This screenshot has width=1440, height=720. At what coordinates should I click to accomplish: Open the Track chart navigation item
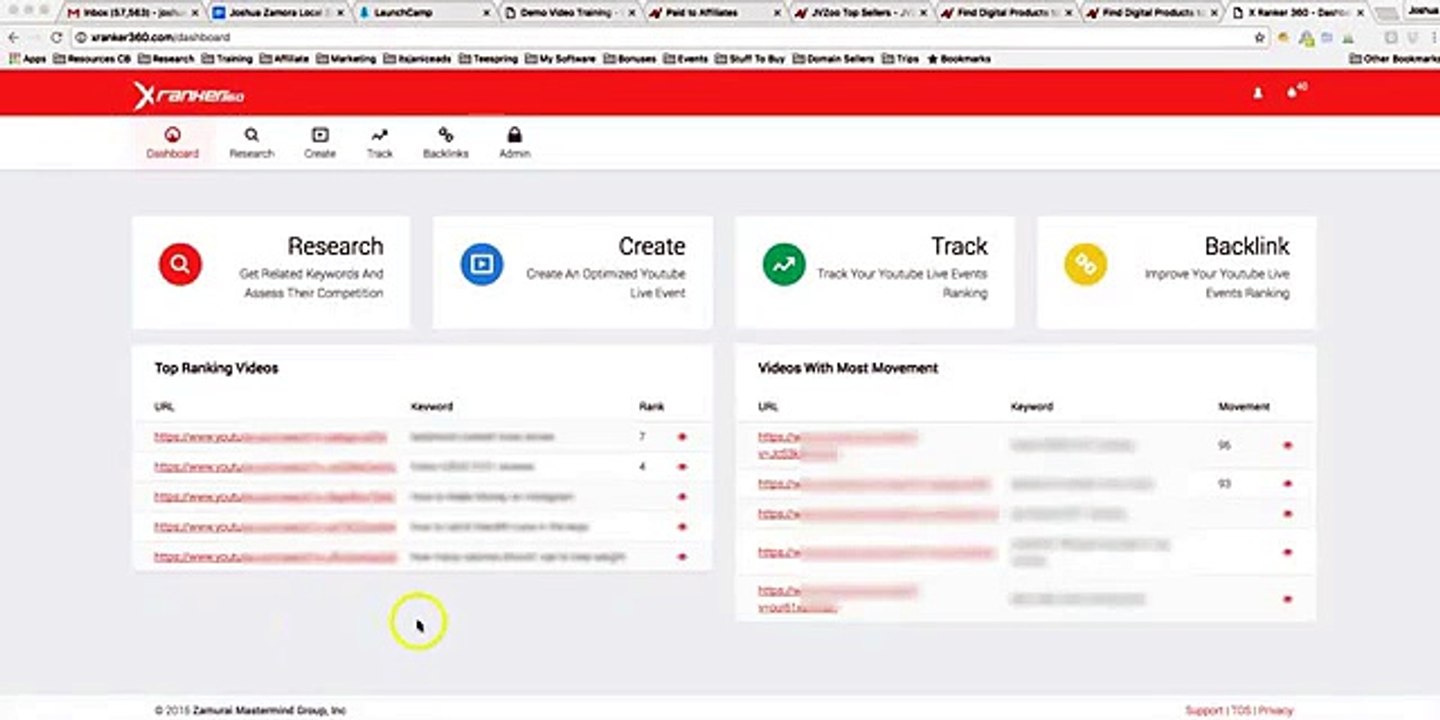(380, 142)
